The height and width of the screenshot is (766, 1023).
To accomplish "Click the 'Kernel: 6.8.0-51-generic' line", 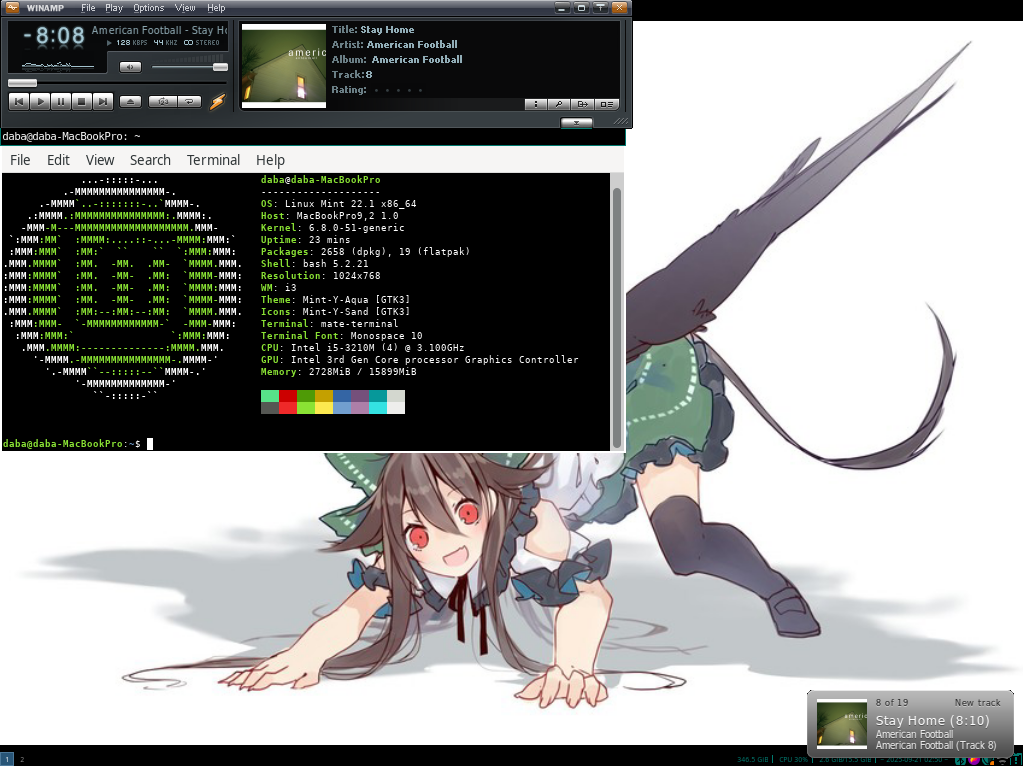I will (333, 228).
